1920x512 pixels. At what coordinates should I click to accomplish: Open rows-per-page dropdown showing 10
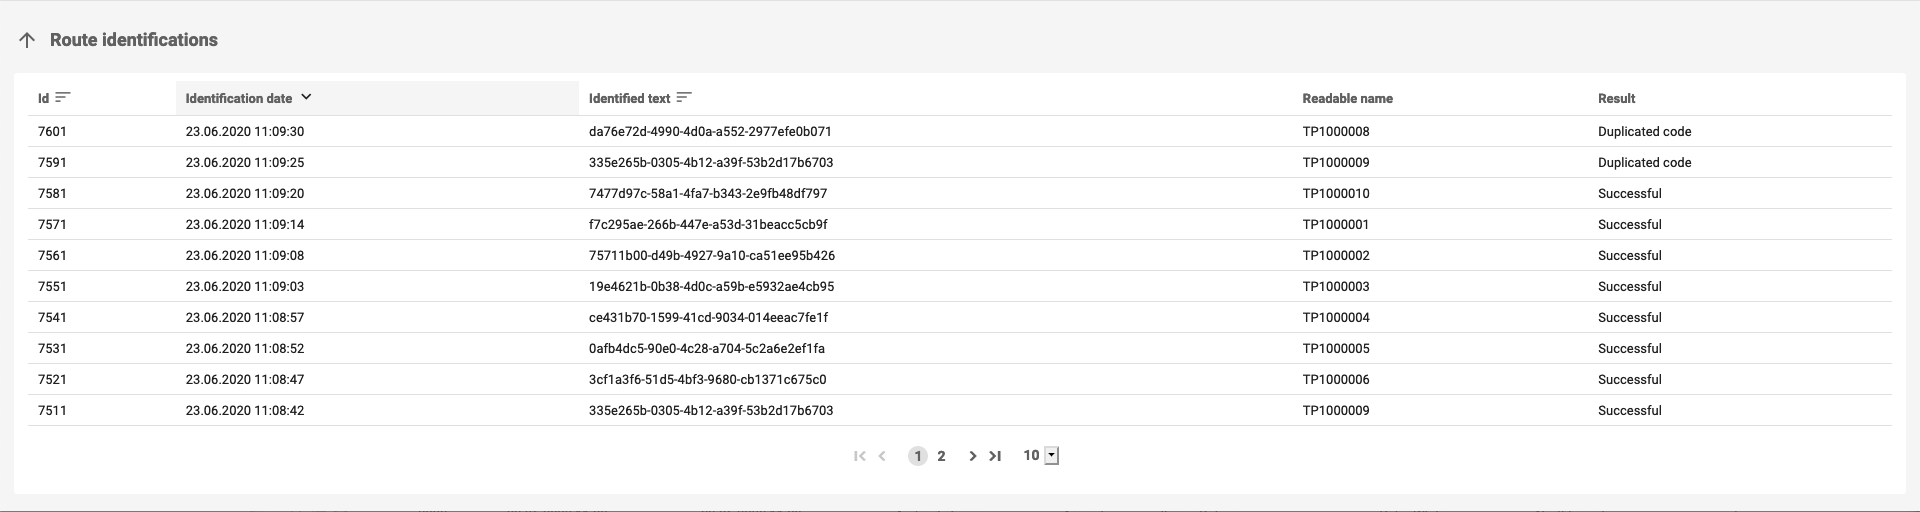tap(1051, 456)
